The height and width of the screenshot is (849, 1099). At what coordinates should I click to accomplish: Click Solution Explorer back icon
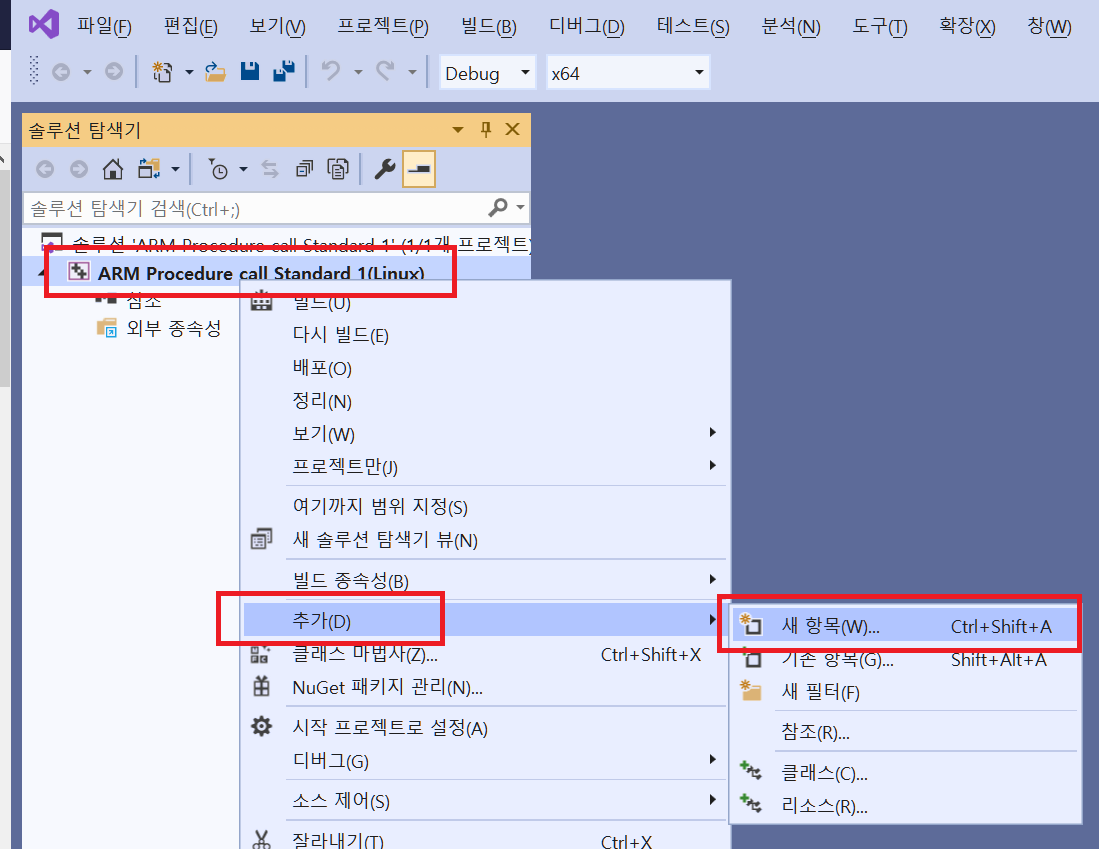tap(45, 169)
